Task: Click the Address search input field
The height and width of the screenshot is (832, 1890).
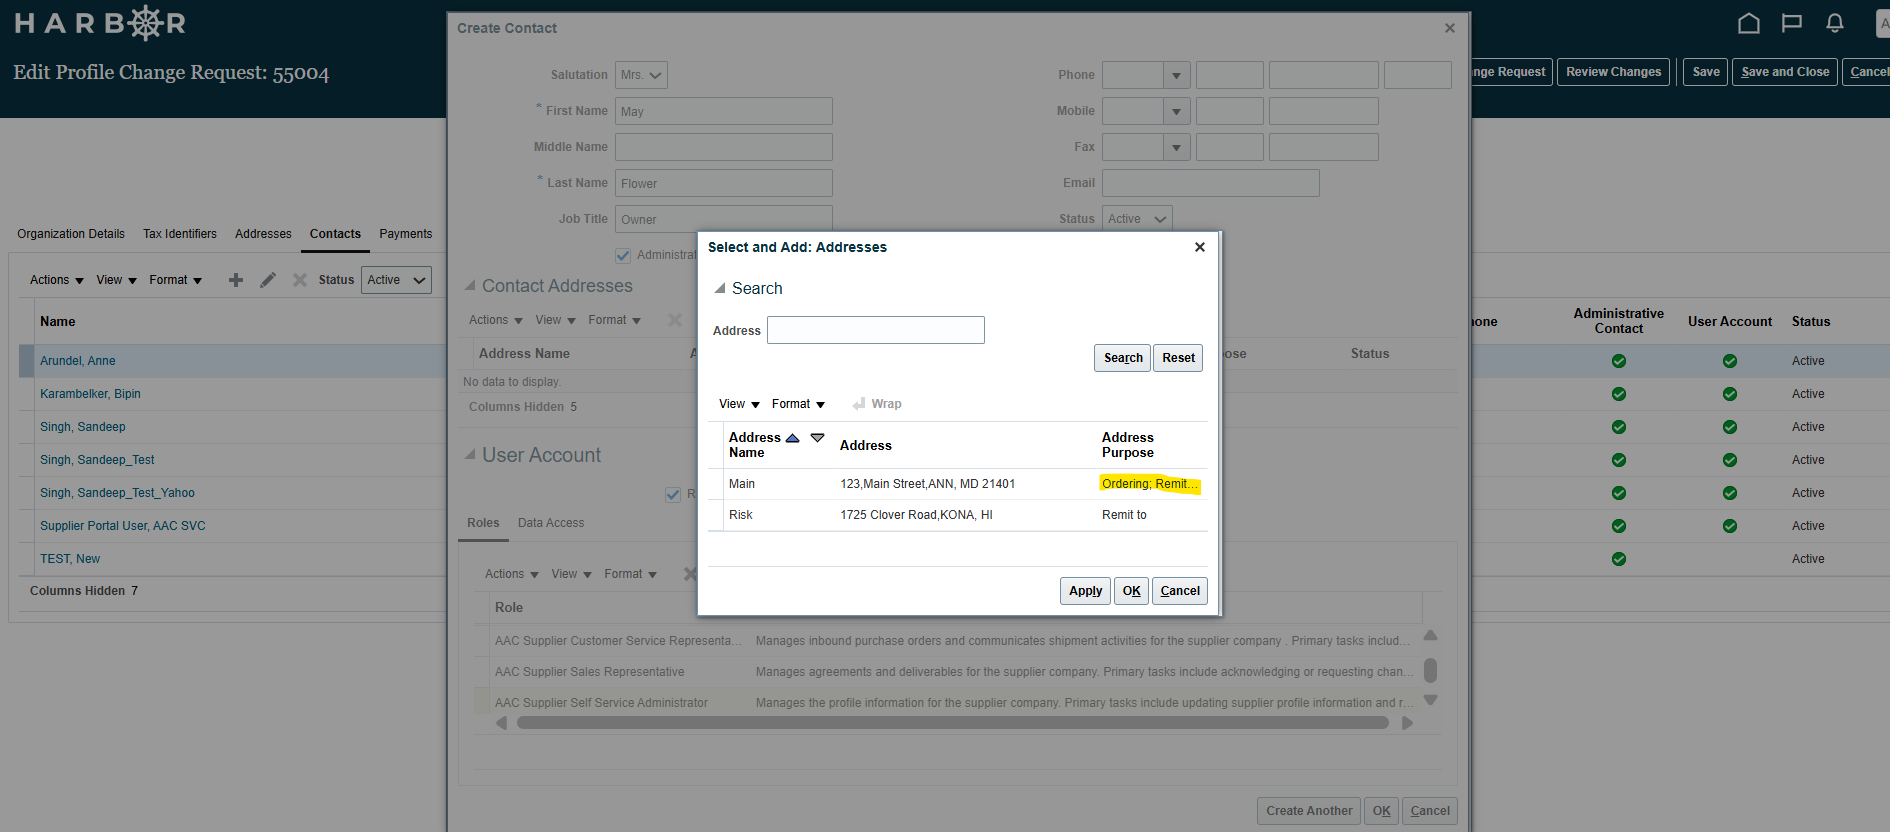Action: 876,330
